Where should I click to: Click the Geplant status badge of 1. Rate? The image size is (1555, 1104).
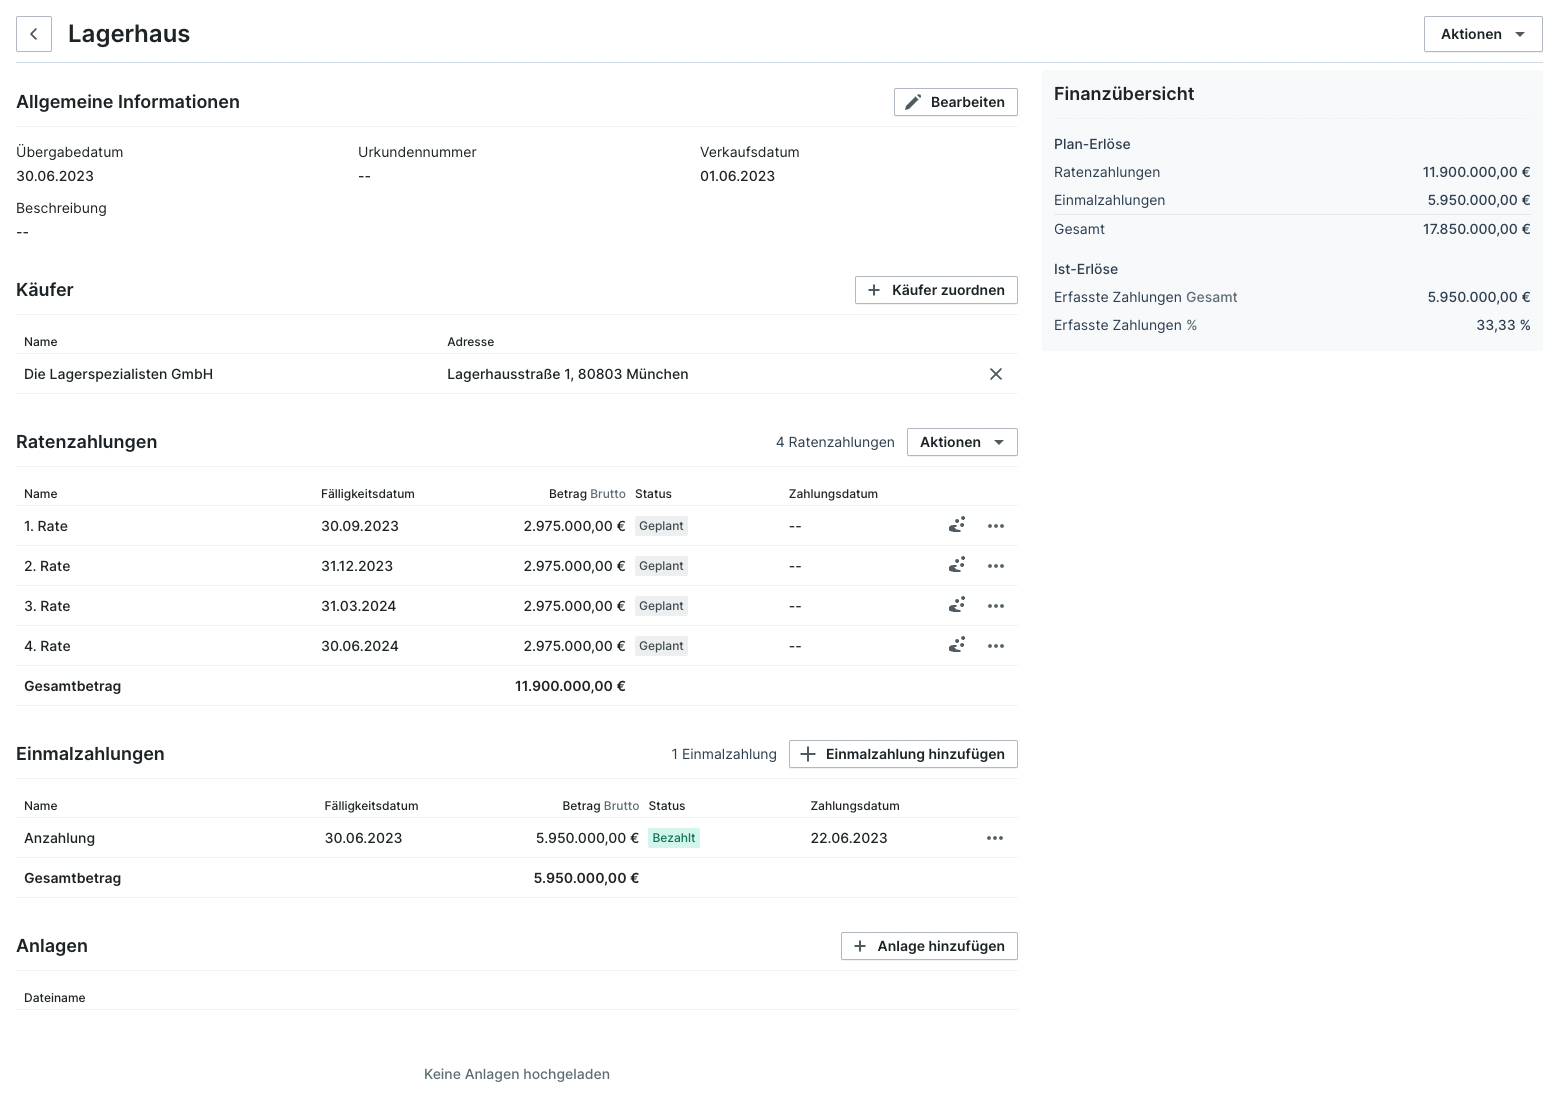click(x=661, y=526)
